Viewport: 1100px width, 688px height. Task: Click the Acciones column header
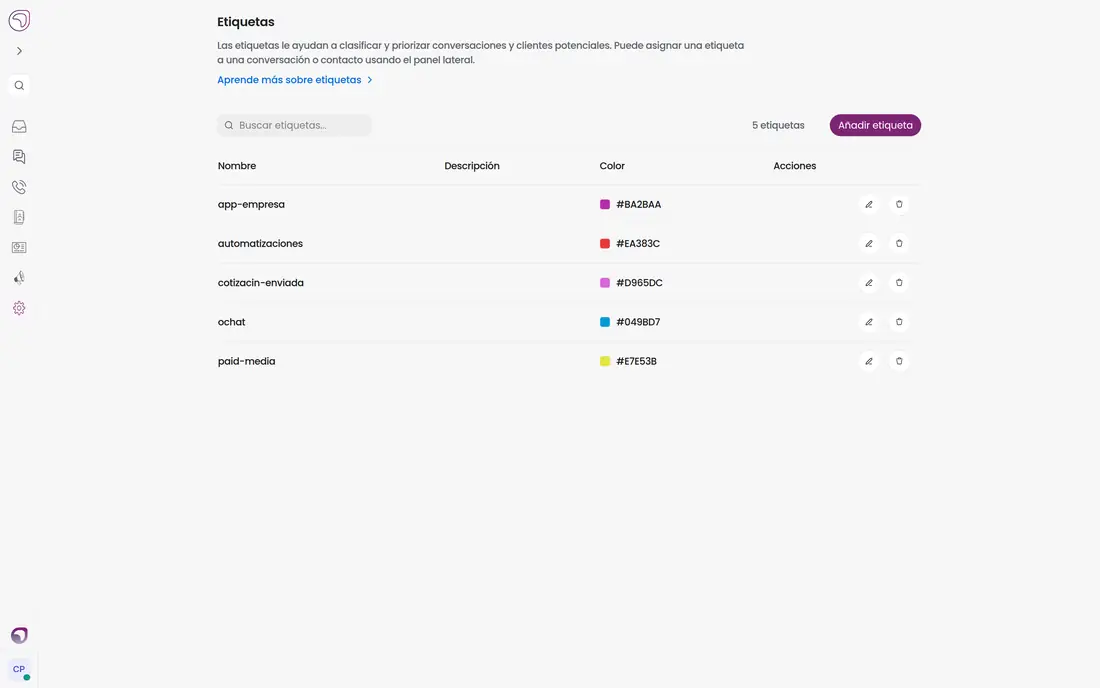tap(794, 166)
